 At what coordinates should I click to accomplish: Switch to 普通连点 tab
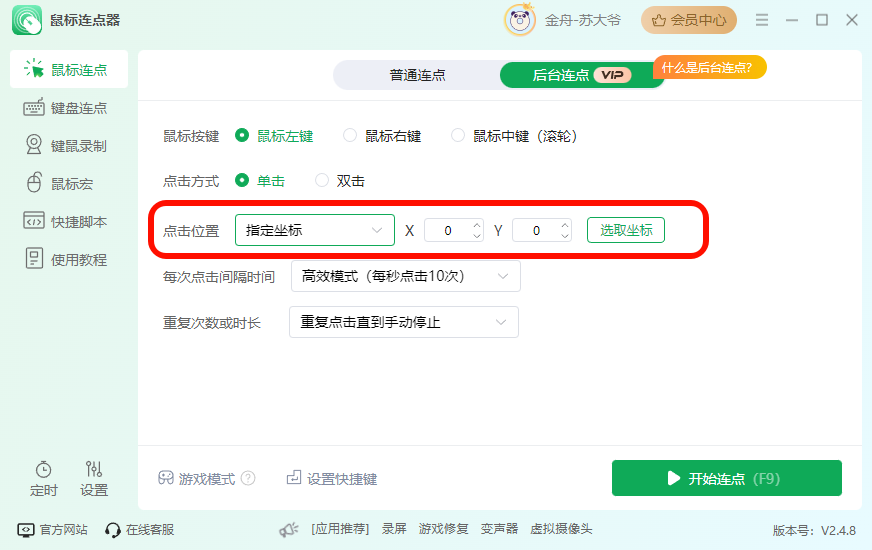[x=417, y=75]
